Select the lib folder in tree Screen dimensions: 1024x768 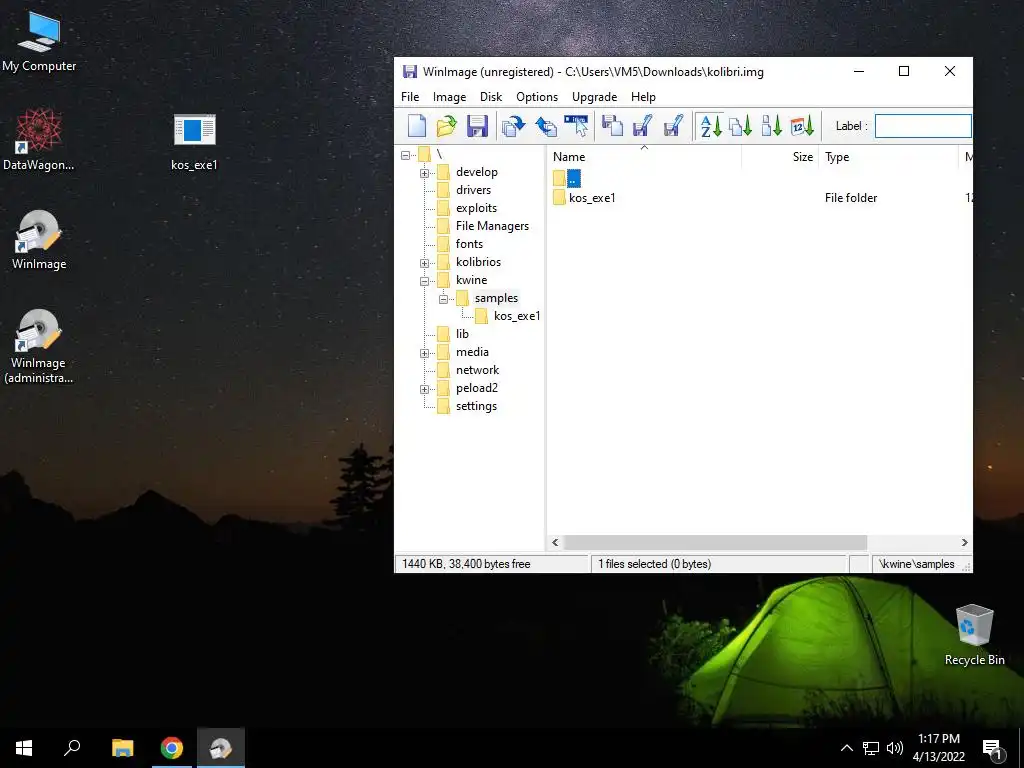pos(462,334)
